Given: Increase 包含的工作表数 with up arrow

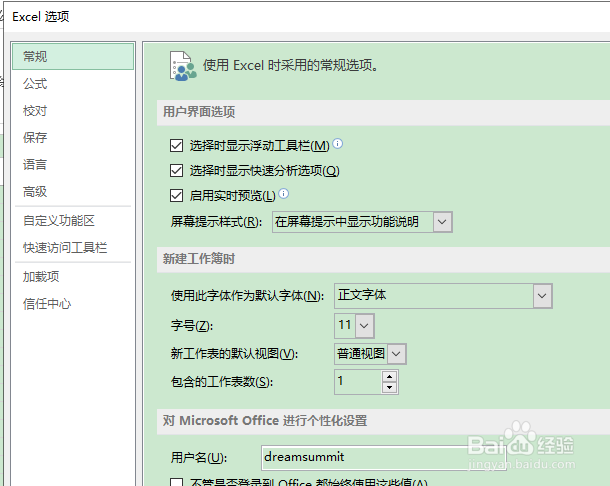Looking at the screenshot, I should pyautogui.click(x=389, y=377).
